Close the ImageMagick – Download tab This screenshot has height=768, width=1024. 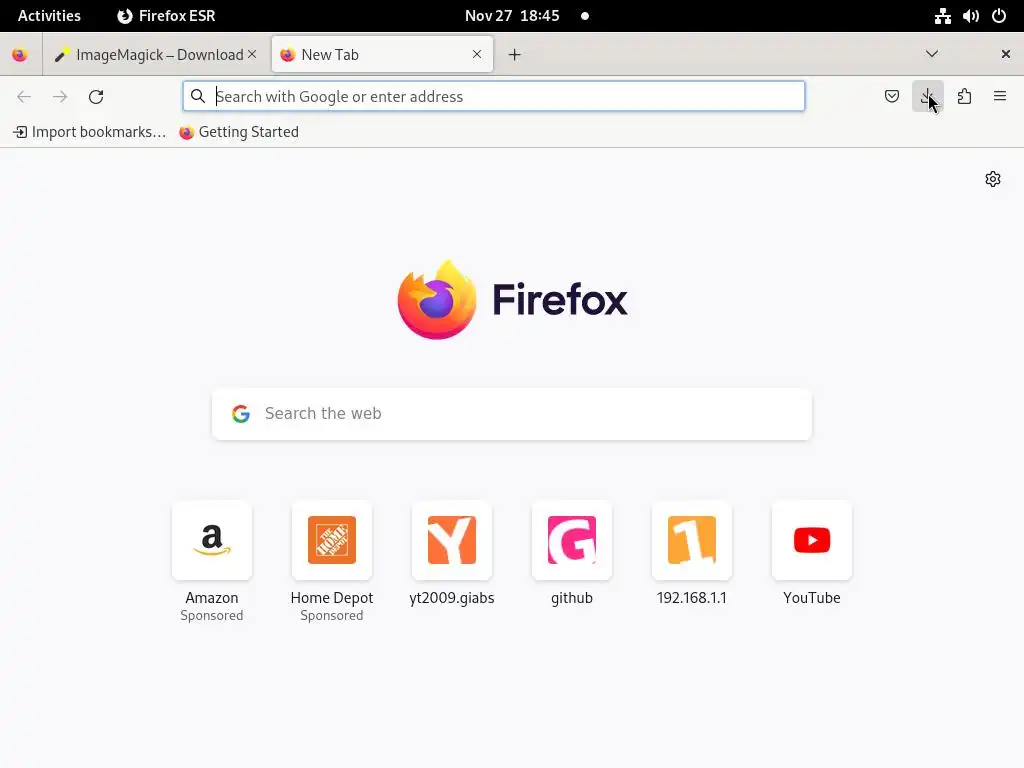point(252,54)
